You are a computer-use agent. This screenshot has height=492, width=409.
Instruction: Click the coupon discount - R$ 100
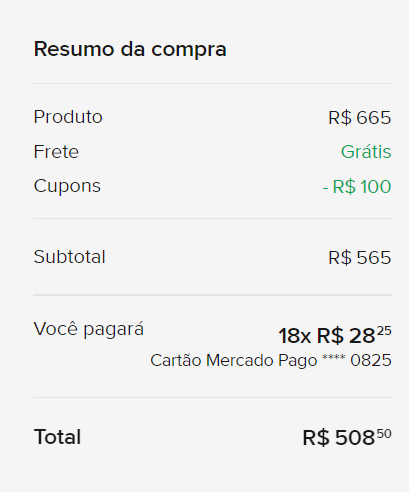pyautogui.click(x=357, y=187)
